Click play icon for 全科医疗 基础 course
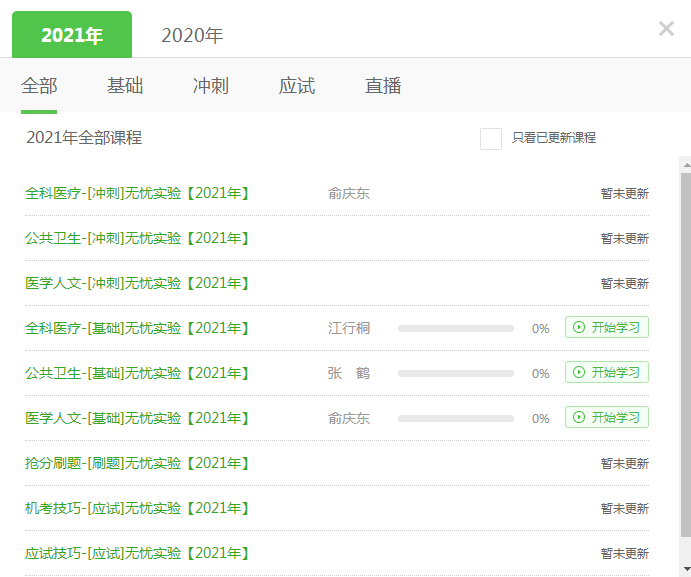Screen dimensions: 691x577 pyautogui.click(x=579, y=327)
